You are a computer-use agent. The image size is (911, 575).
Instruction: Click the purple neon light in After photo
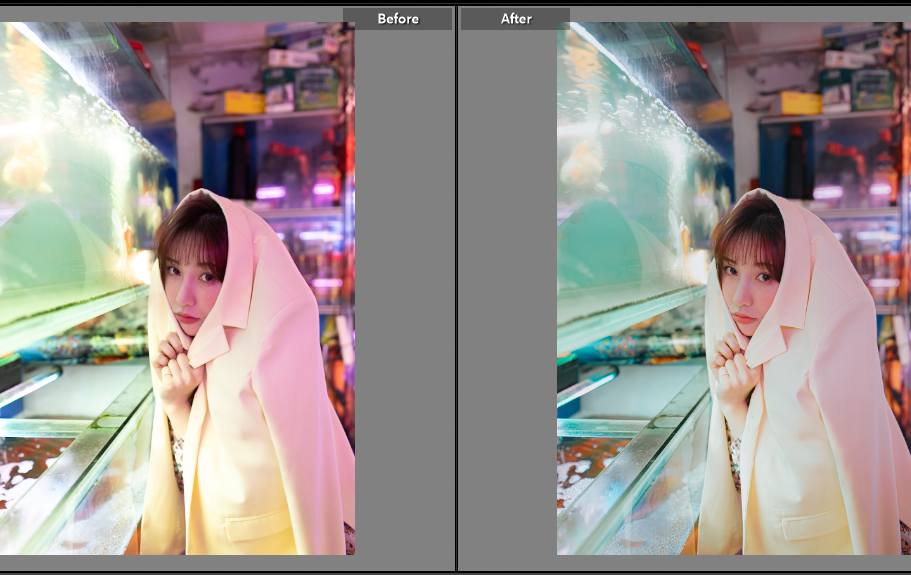click(827, 192)
